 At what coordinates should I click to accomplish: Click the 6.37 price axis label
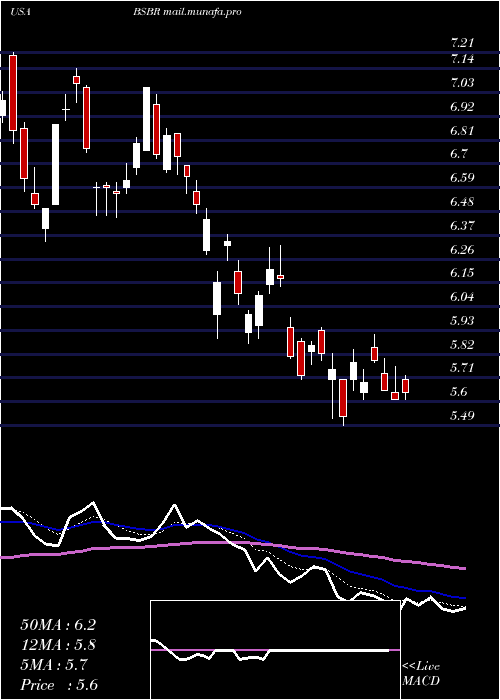[462, 225]
